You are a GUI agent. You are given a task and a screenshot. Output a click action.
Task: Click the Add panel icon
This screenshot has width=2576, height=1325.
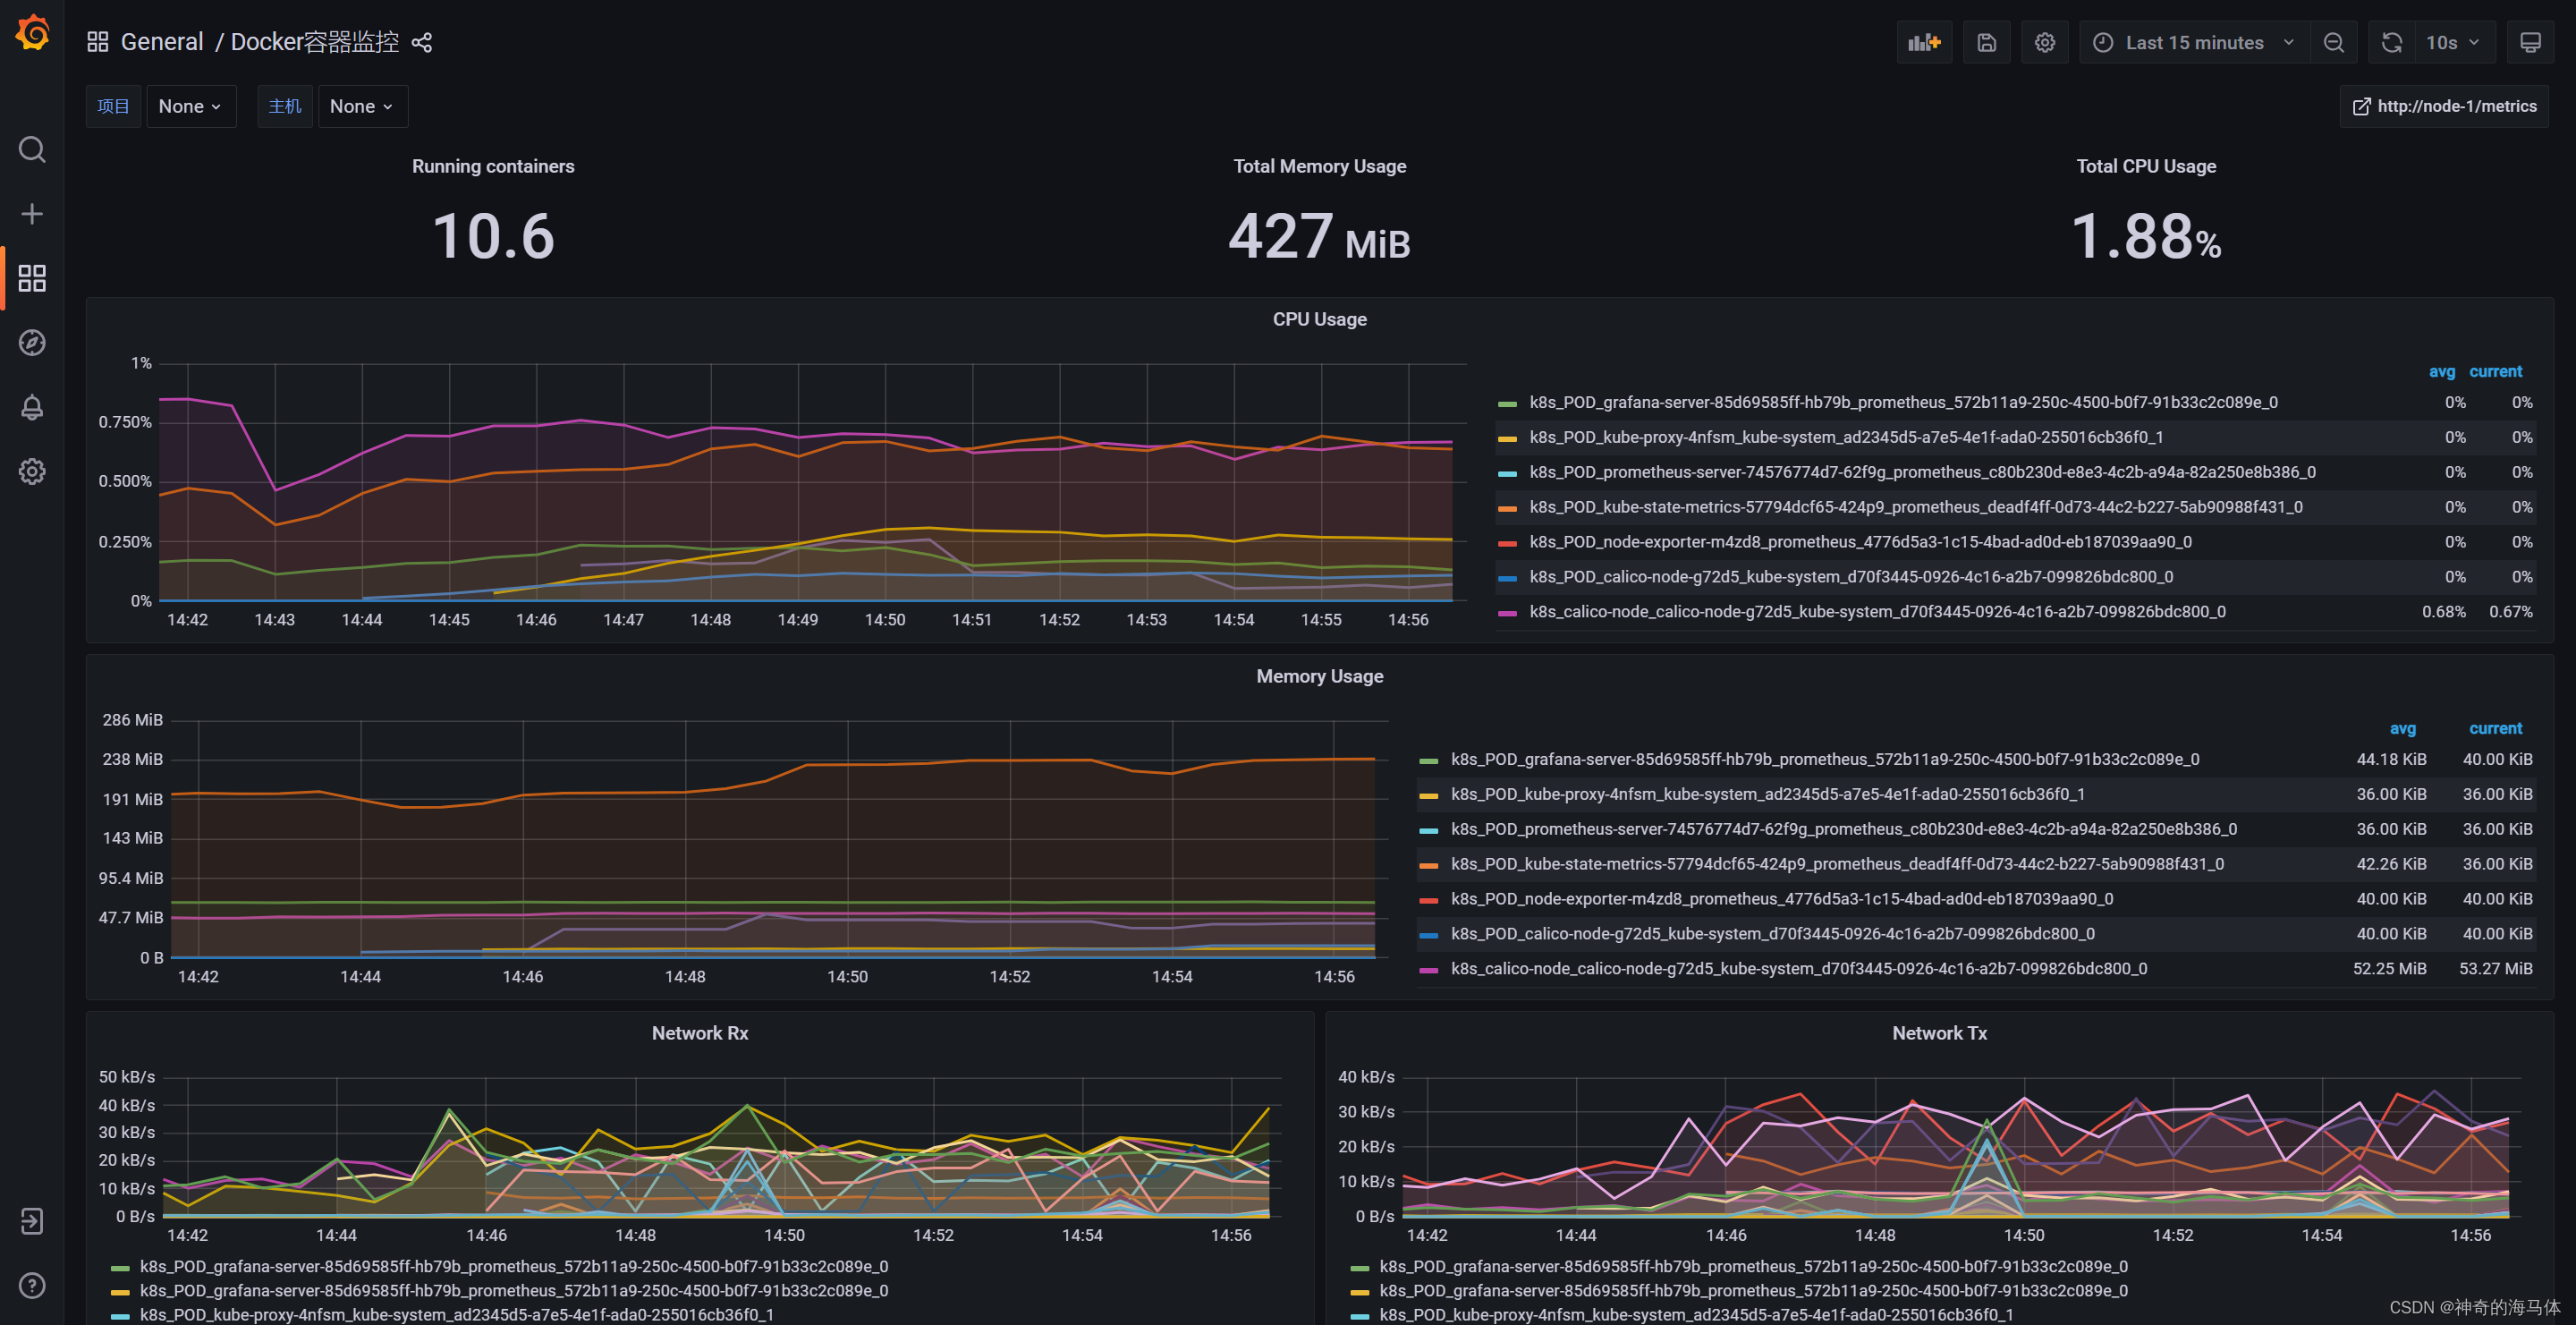pos(1924,42)
